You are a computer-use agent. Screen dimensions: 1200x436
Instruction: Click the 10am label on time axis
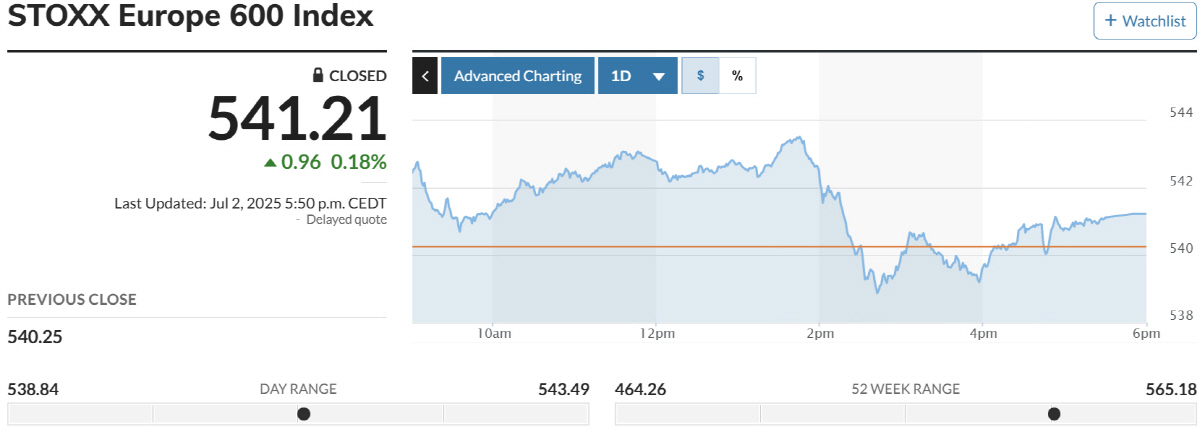point(494,333)
